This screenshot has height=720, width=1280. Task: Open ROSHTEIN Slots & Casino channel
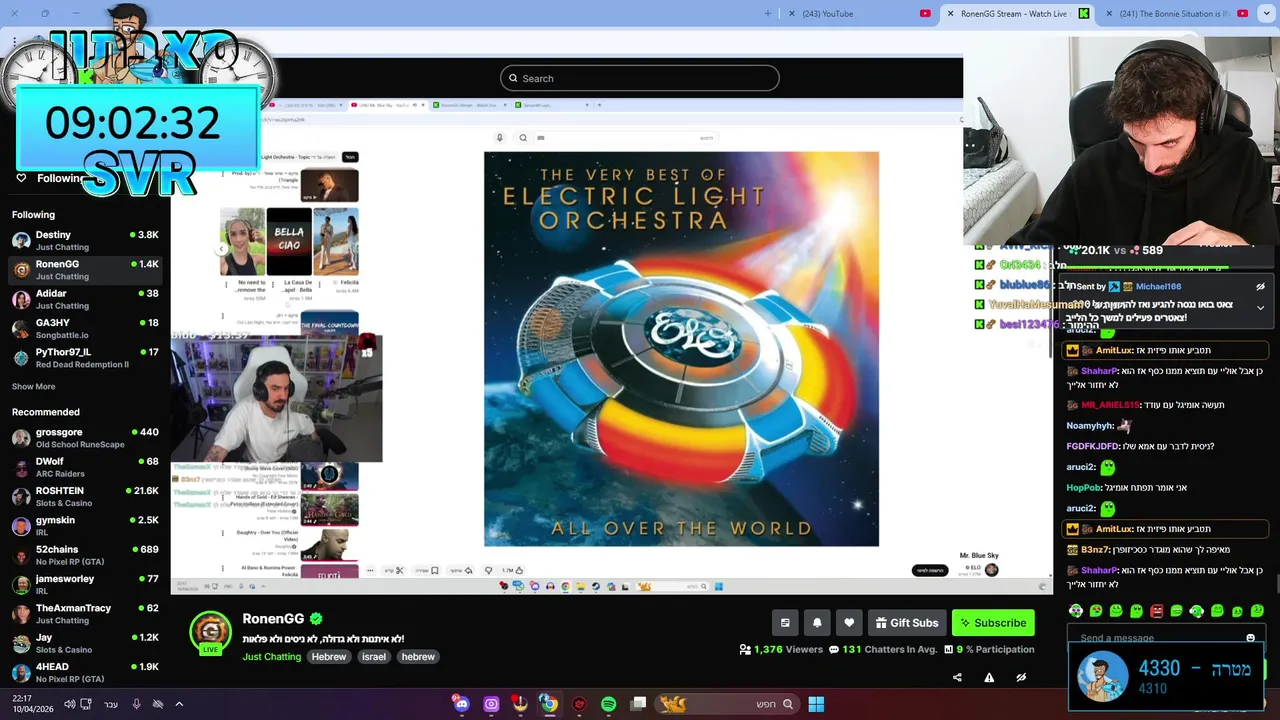(x=85, y=497)
